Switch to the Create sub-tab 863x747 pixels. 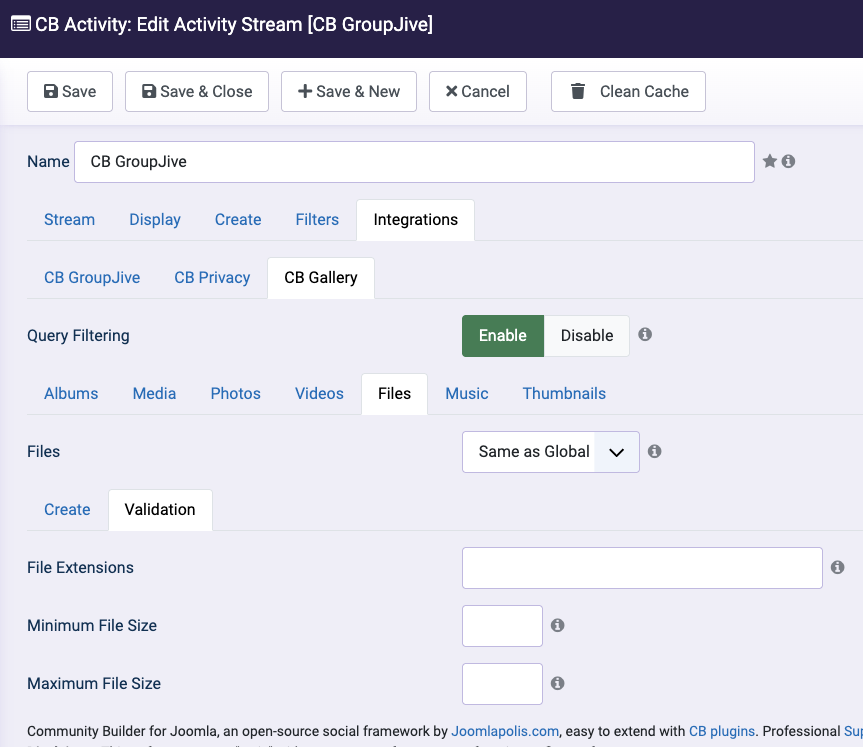tap(67, 510)
